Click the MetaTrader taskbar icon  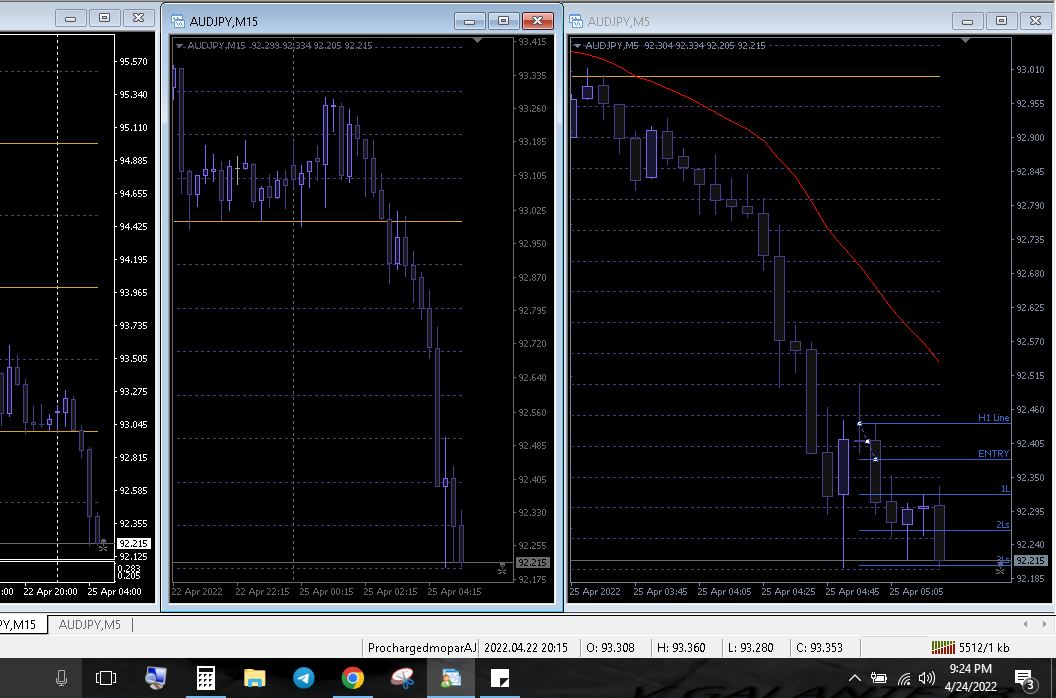(451, 678)
